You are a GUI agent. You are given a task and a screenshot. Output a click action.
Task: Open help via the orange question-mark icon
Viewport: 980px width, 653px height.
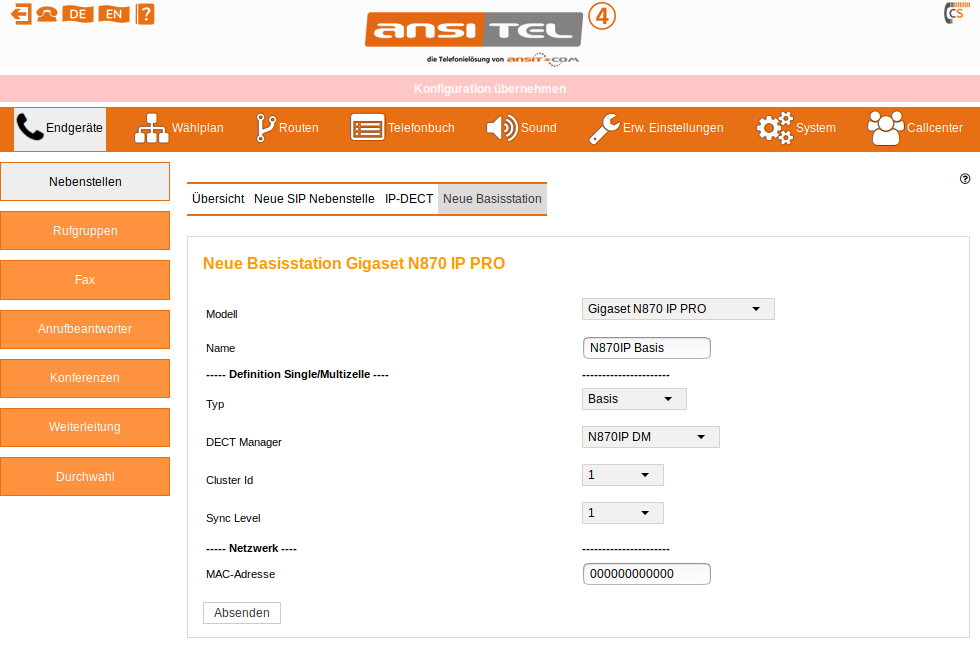[146, 14]
